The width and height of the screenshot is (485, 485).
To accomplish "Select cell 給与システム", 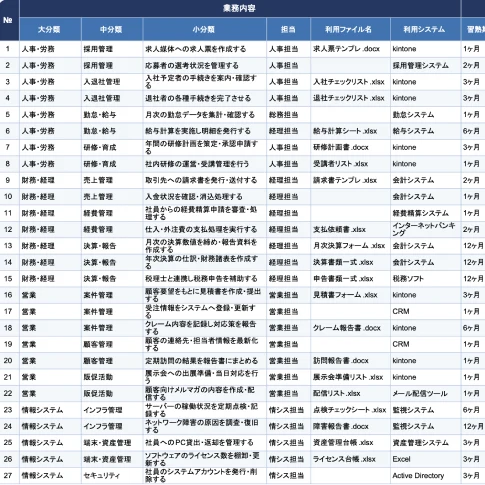I will 425,131.
